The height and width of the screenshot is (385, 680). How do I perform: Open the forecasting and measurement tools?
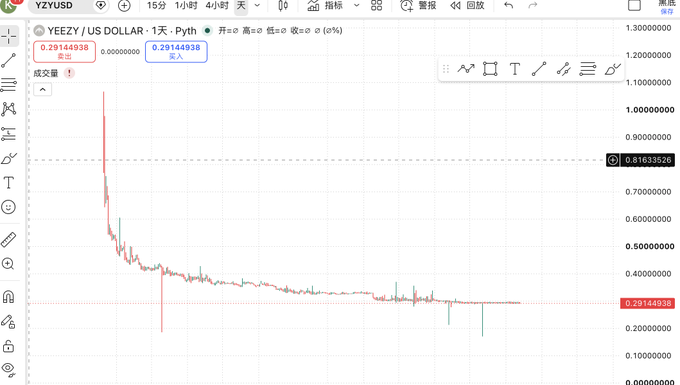(x=9, y=134)
